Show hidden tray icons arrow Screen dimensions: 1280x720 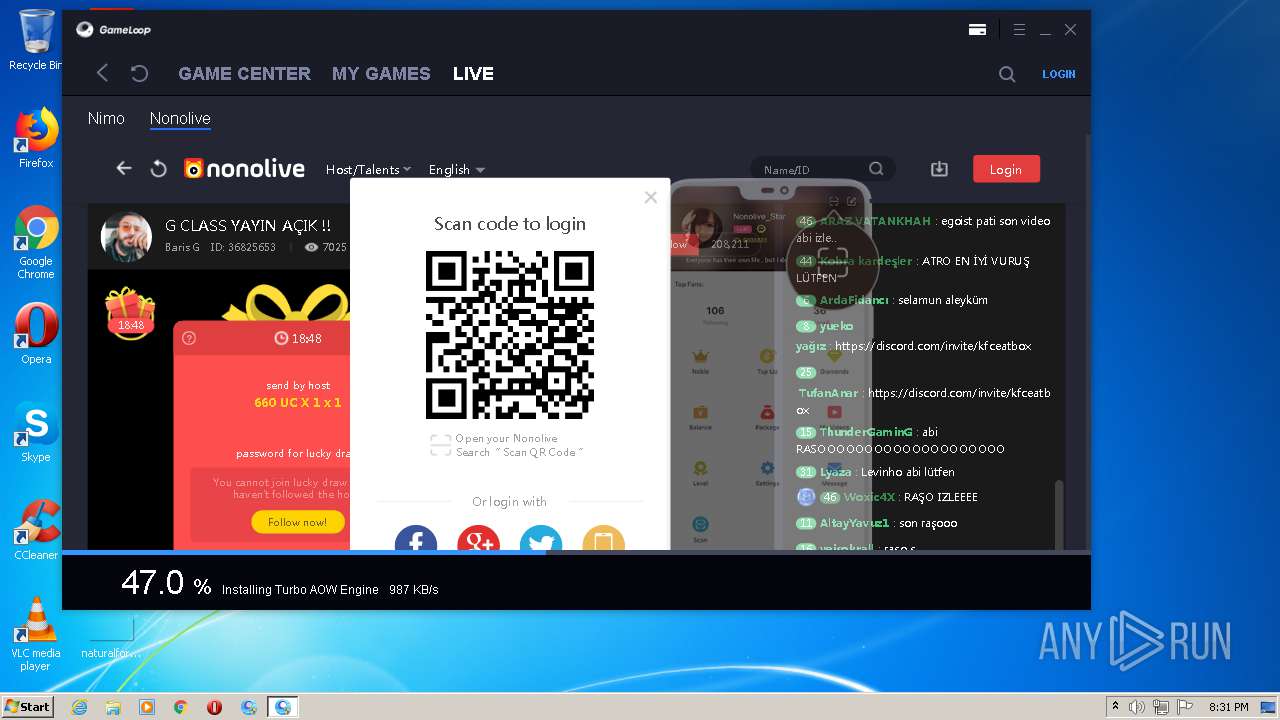1115,707
